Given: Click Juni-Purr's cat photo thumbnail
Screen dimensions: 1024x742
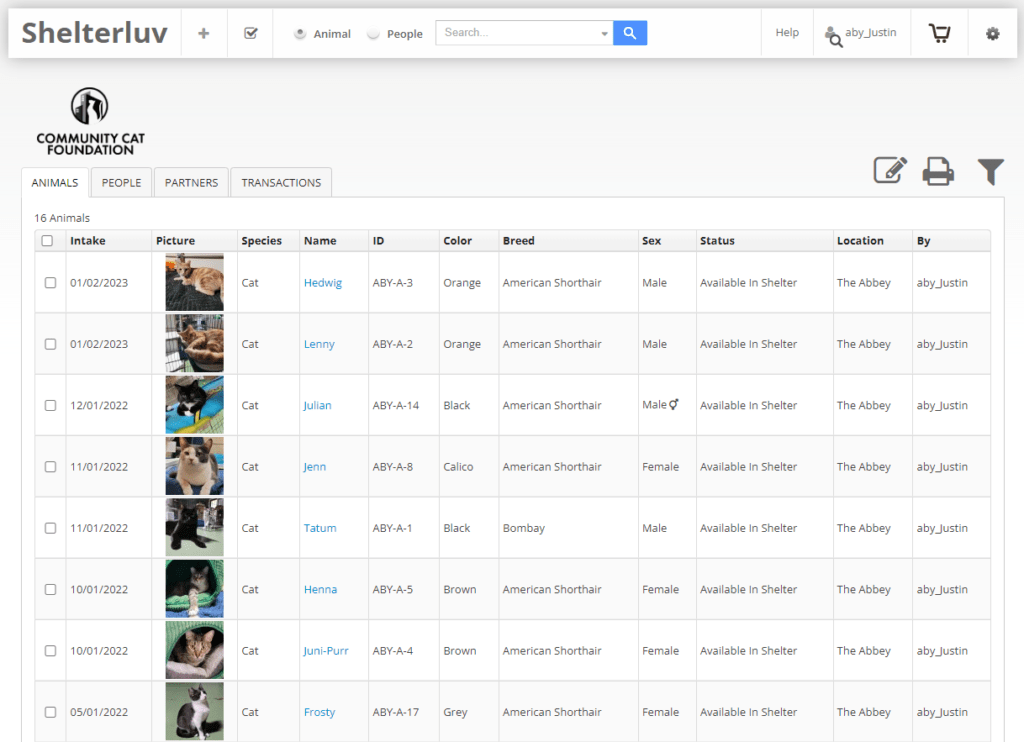Looking at the screenshot, I should (195, 651).
